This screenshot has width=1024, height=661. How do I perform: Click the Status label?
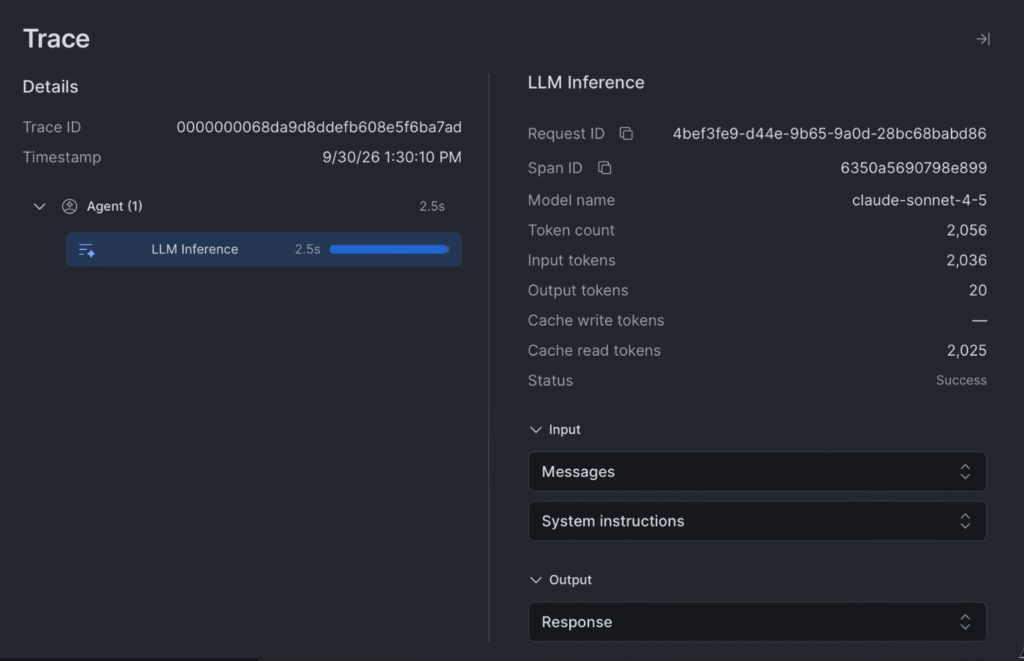pyautogui.click(x=550, y=381)
